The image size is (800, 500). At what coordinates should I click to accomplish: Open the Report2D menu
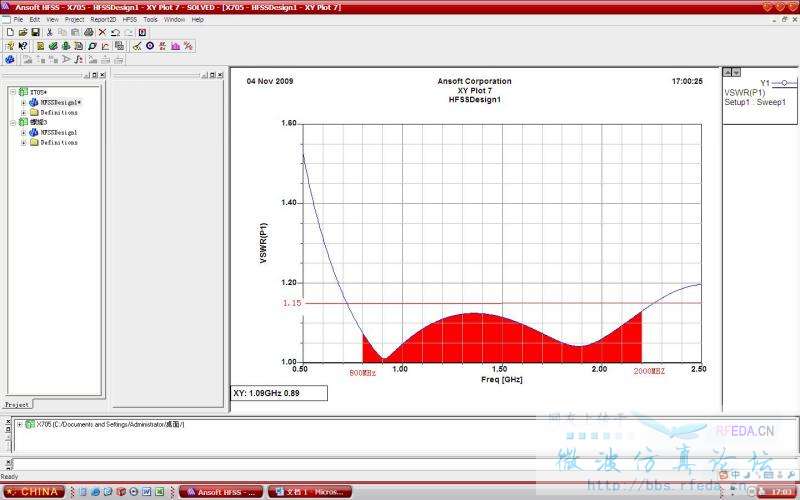tap(103, 19)
